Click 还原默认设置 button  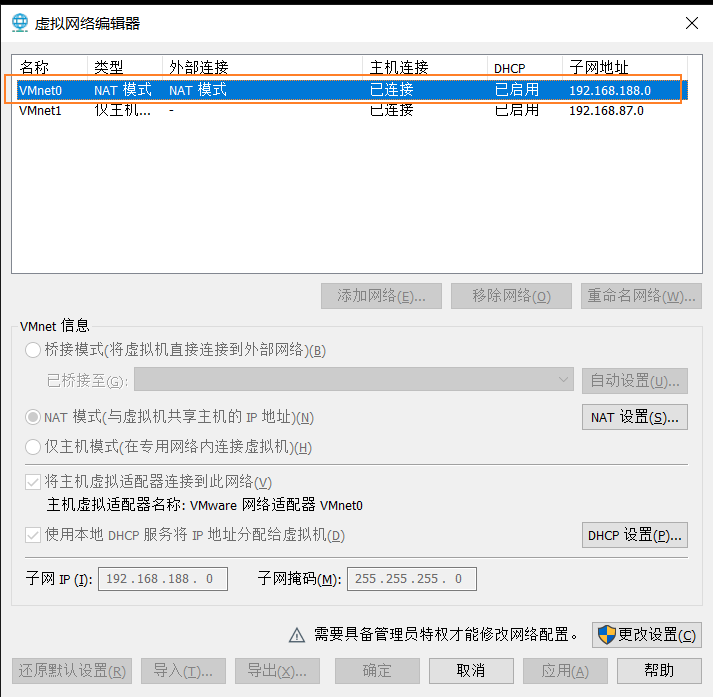[x=72, y=671]
